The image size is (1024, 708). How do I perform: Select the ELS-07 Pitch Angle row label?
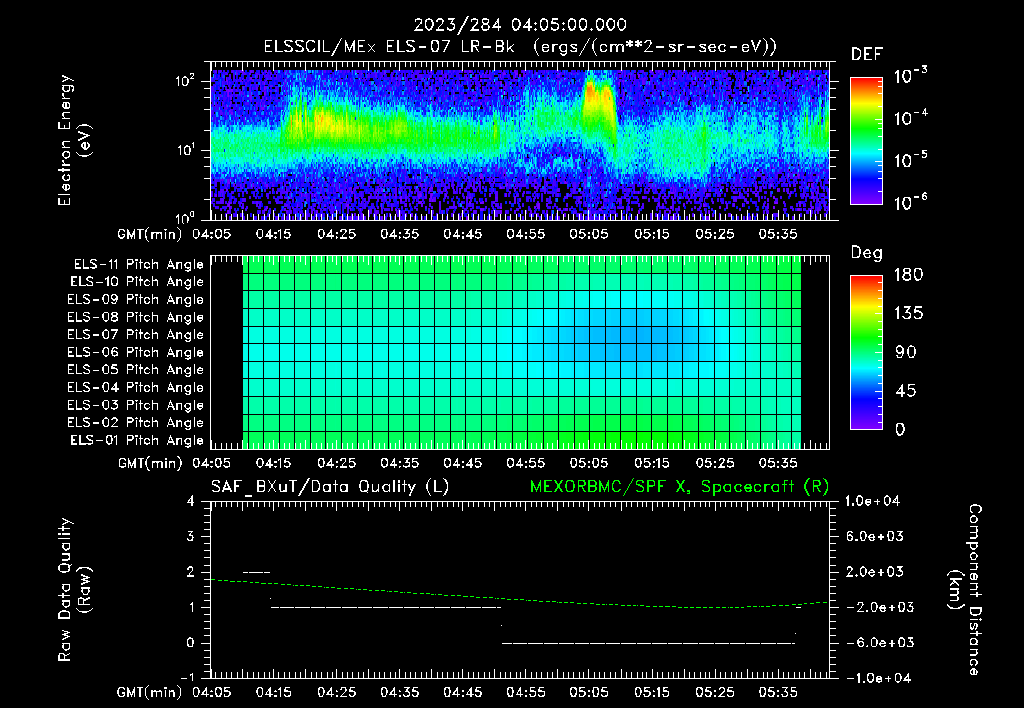tap(135, 334)
